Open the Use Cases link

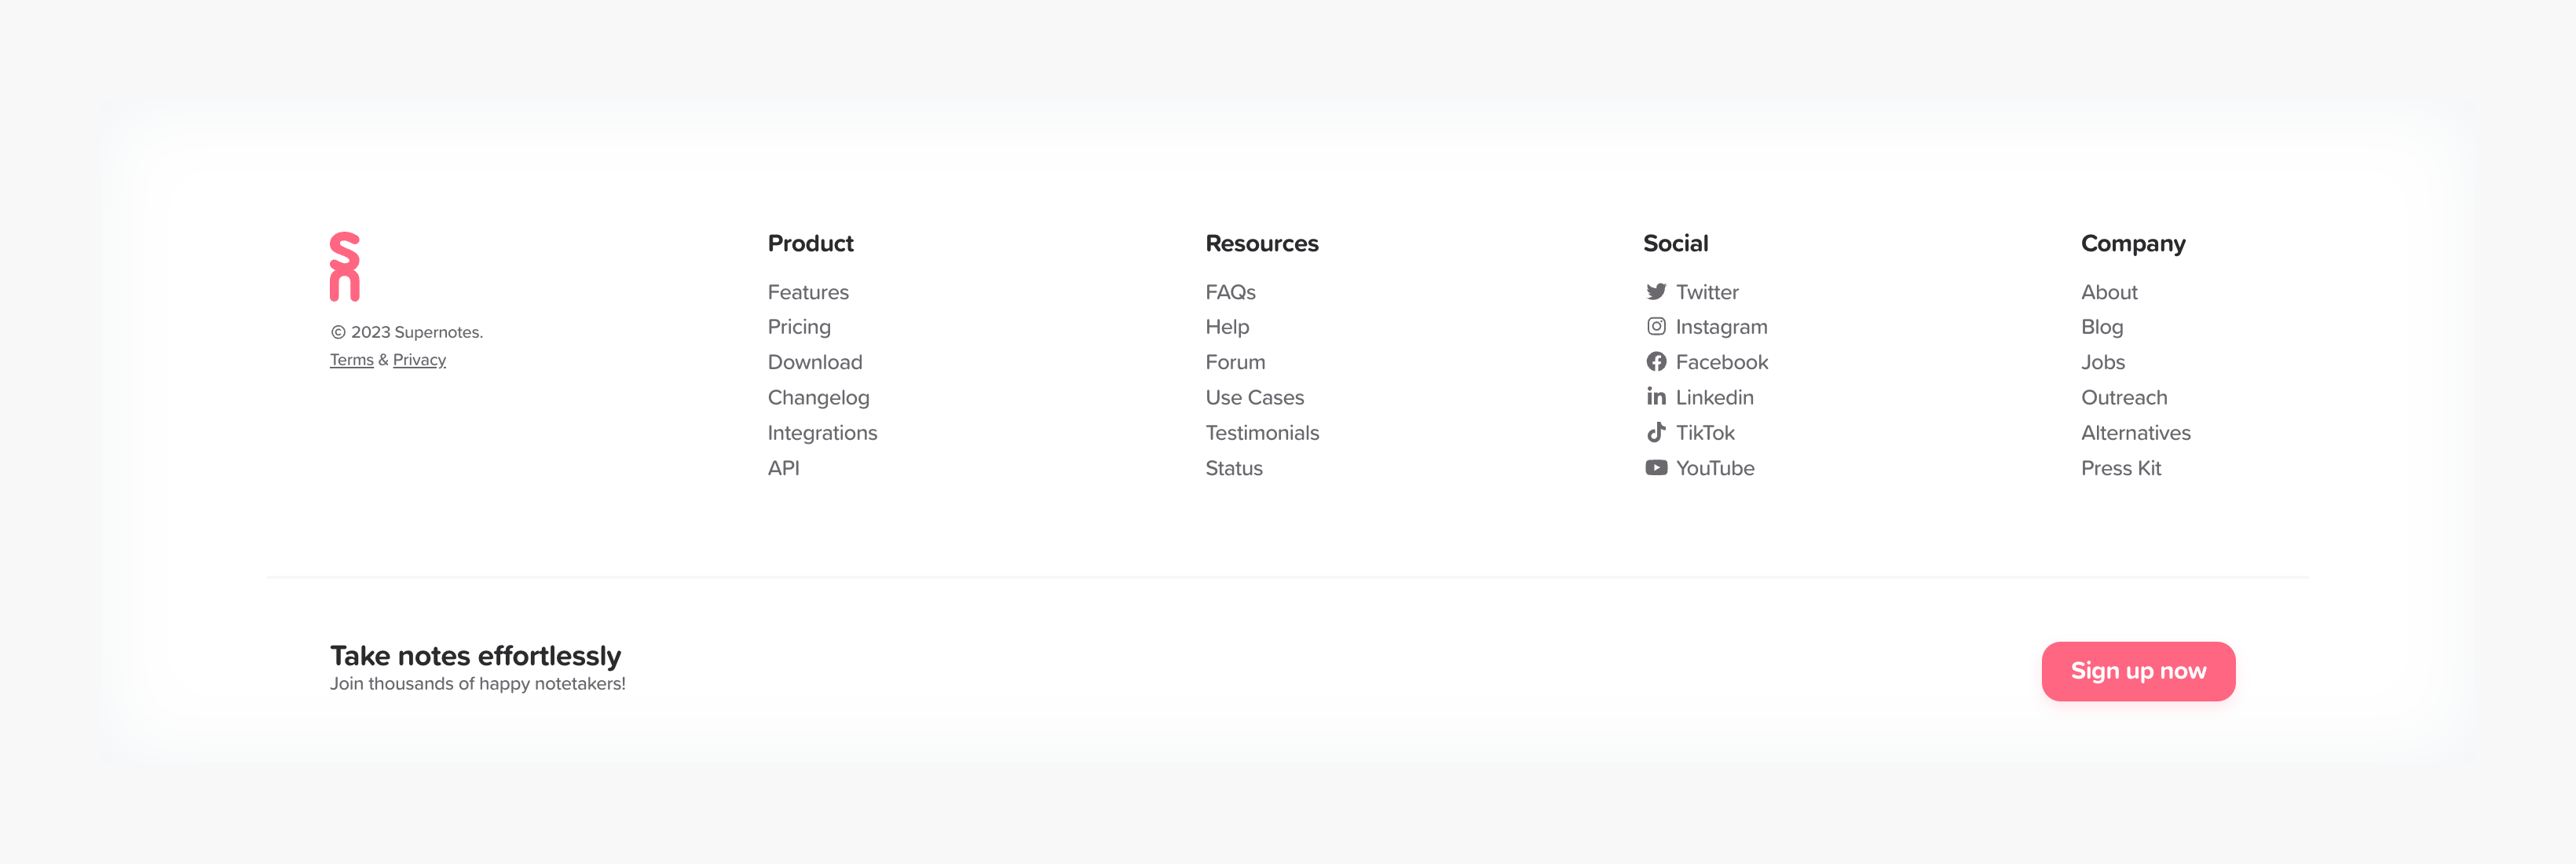[1254, 397]
